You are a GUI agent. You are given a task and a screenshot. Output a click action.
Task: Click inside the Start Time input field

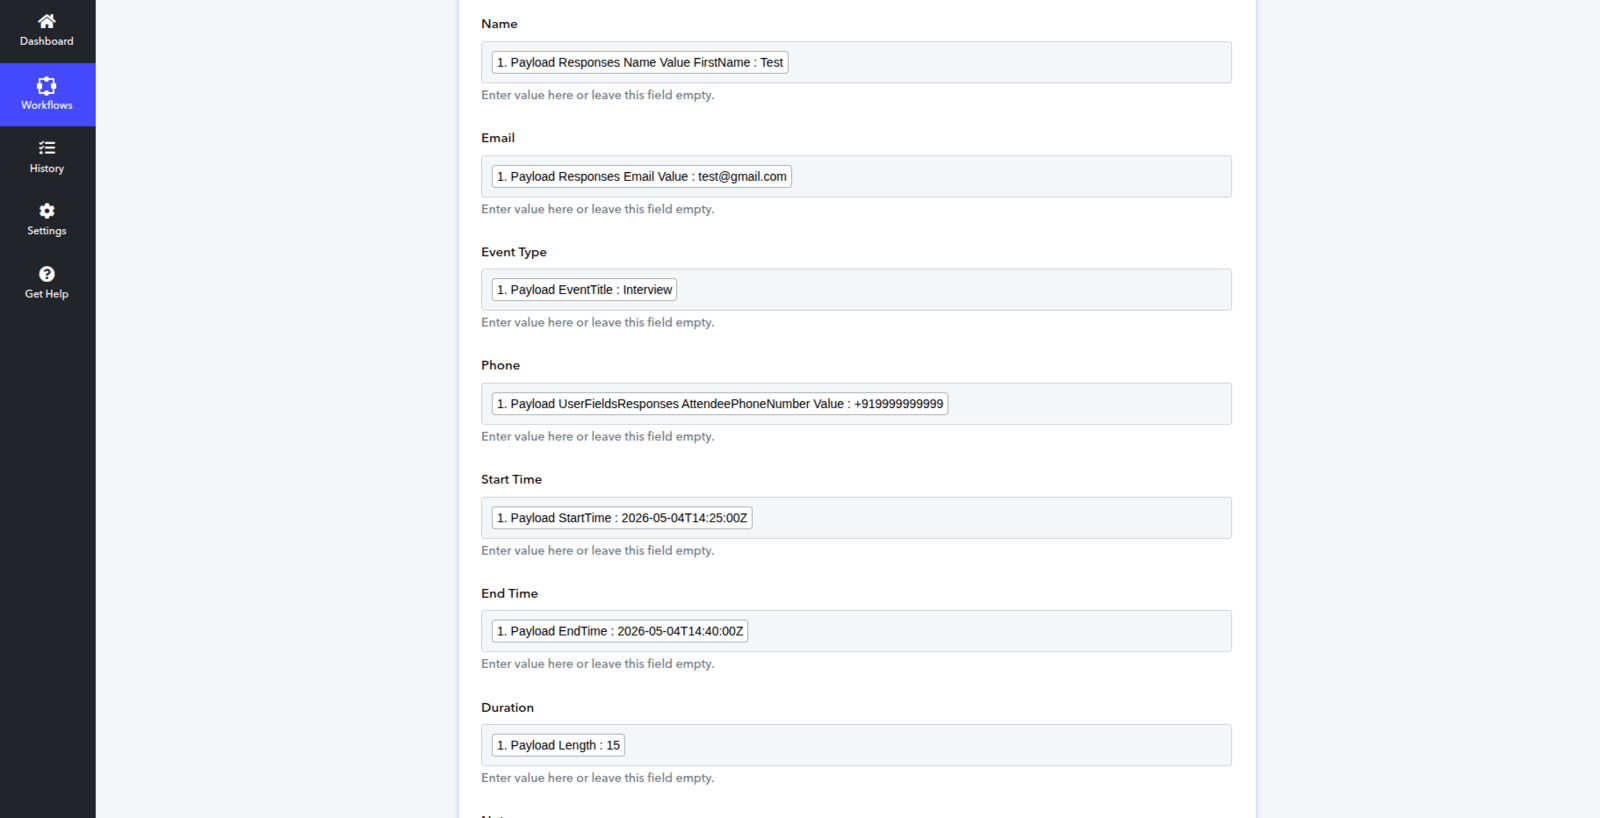[x=856, y=518]
